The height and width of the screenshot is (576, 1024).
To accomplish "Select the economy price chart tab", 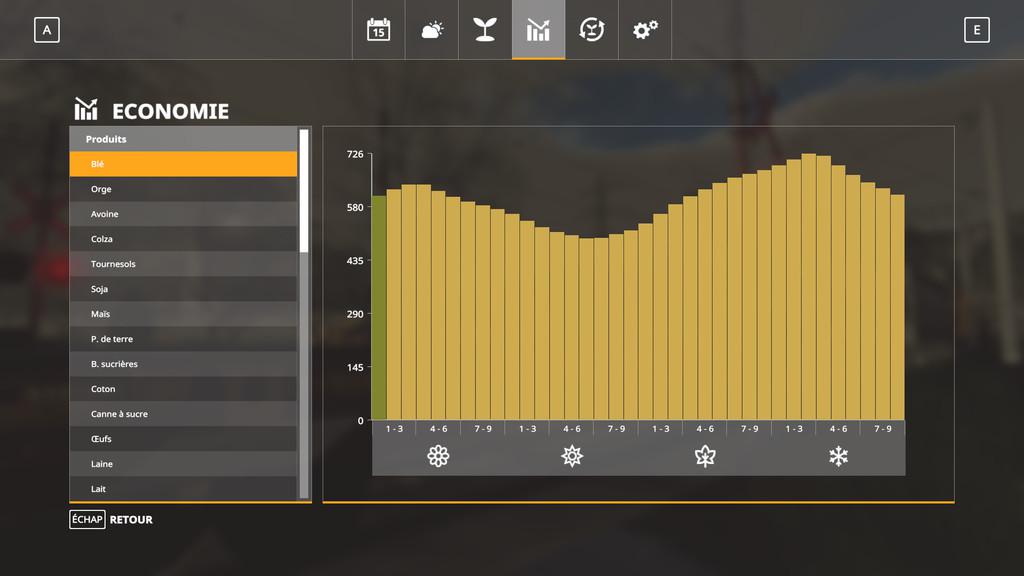I will [538, 30].
